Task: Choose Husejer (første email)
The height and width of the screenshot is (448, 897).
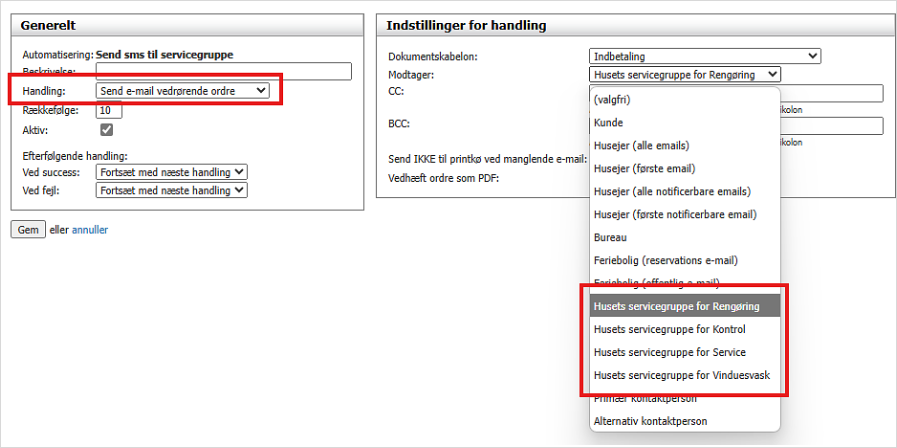Action: pos(685,168)
